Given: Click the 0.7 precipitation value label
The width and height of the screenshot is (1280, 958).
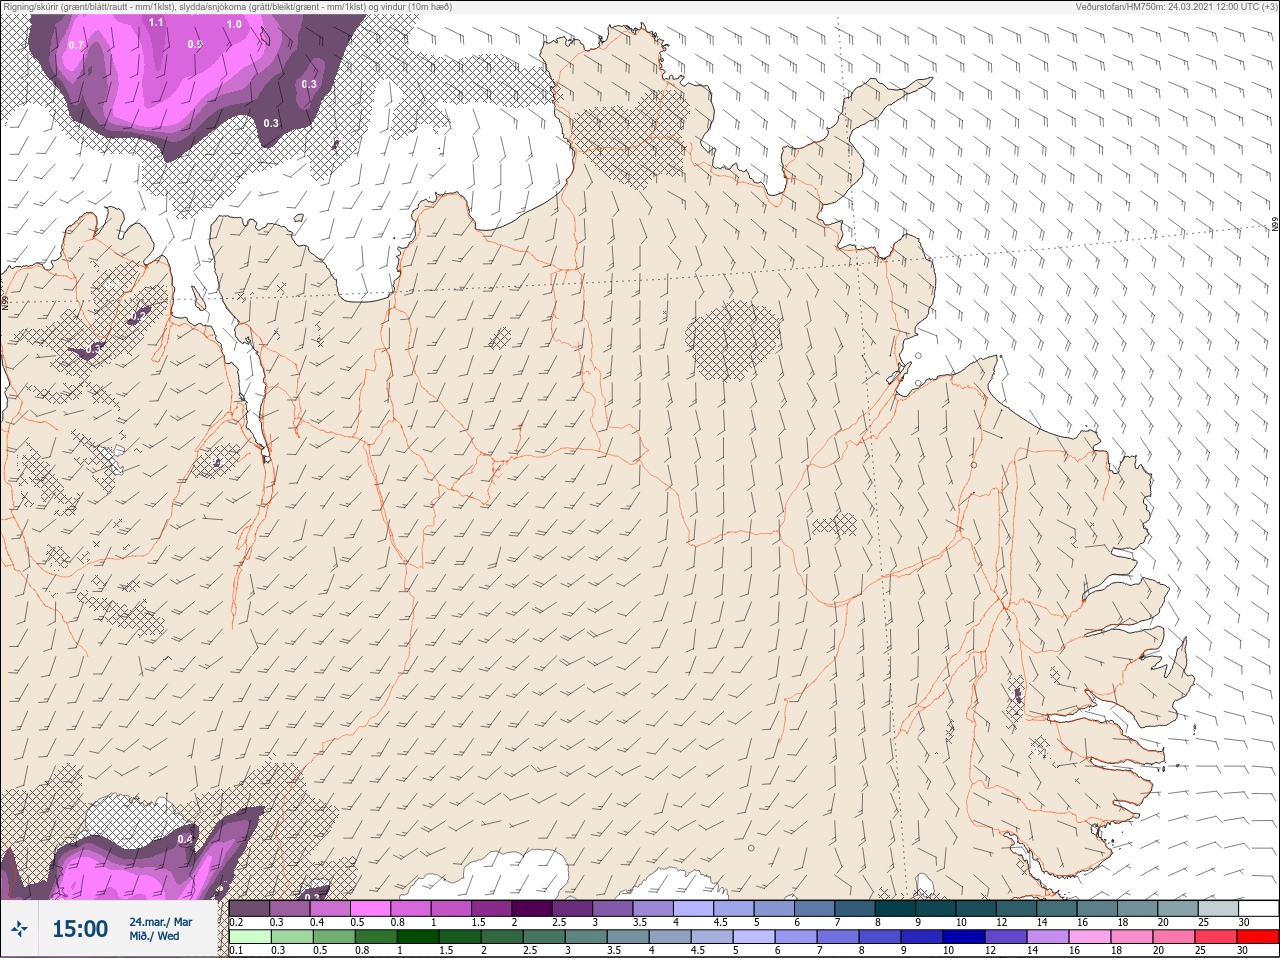Looking at the screenshot, I should click(x=76, y=45).
